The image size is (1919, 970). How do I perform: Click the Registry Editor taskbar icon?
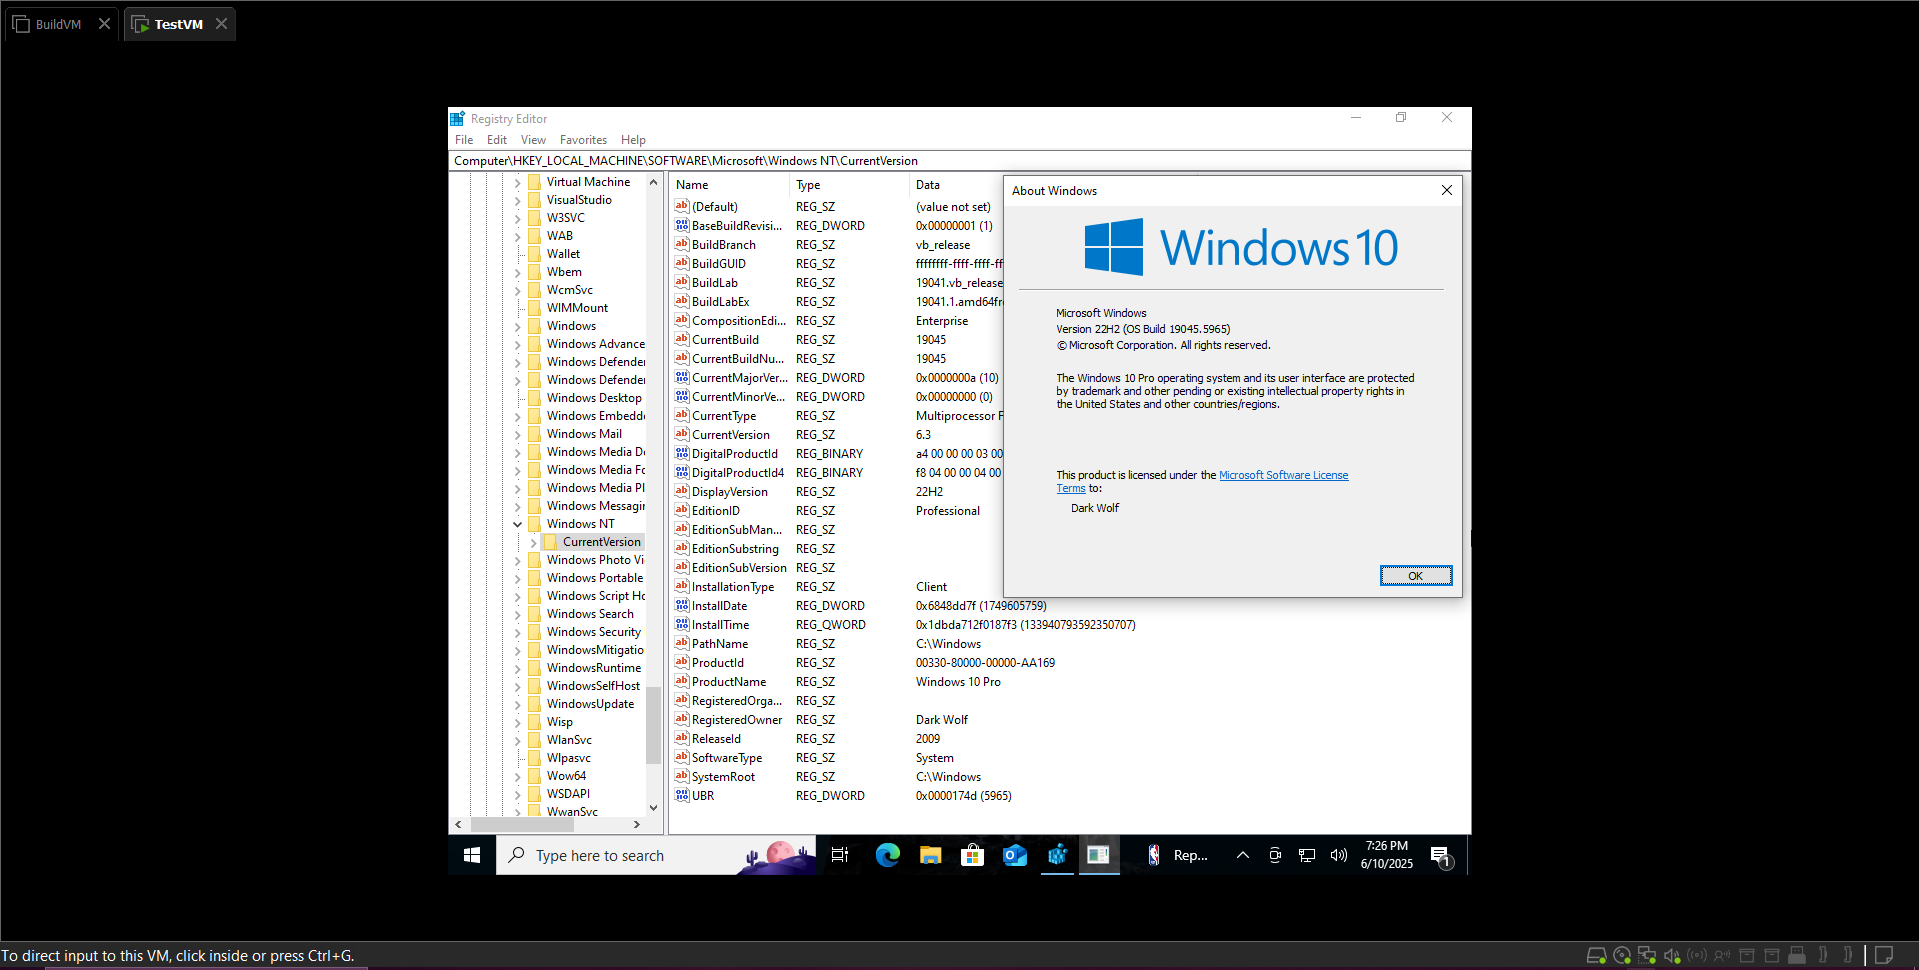[1057, 855]
